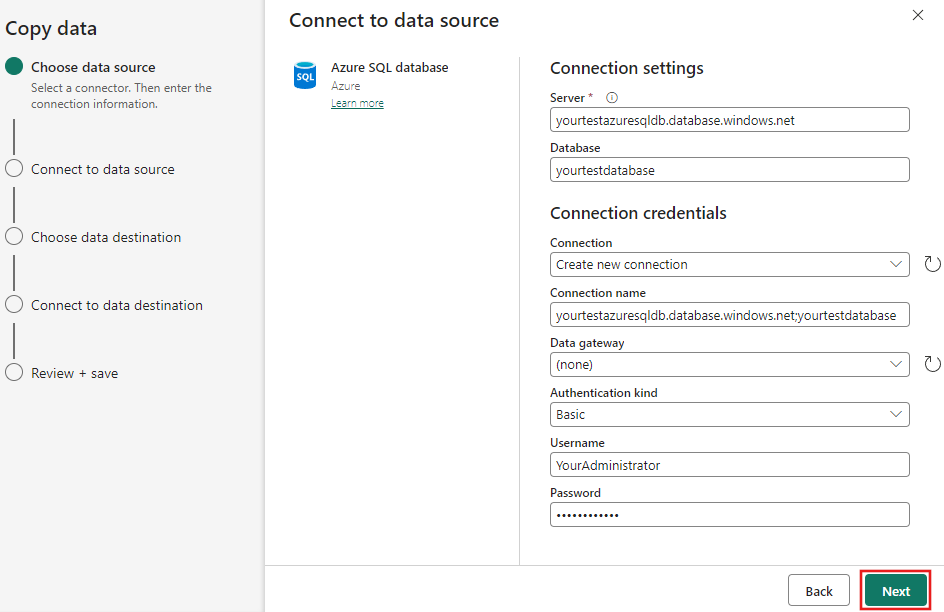The height and width of the screenshot is (612, 944).
Task: Close the Connect to data source dialog
Action: [917, 15]
